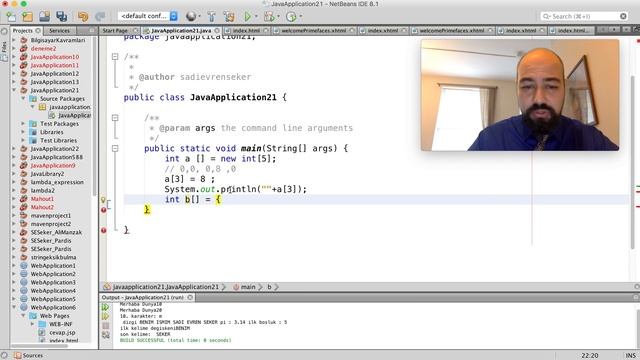Select the first index.html editor tab

coord(246,31)
